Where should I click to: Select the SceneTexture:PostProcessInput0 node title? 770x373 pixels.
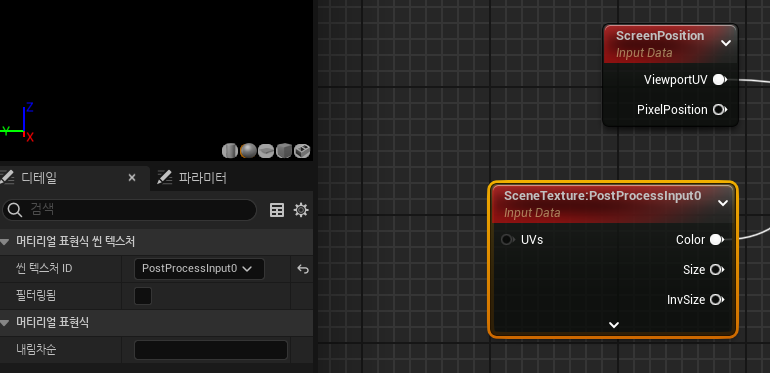pyautogui.click(x=603, y=196)
